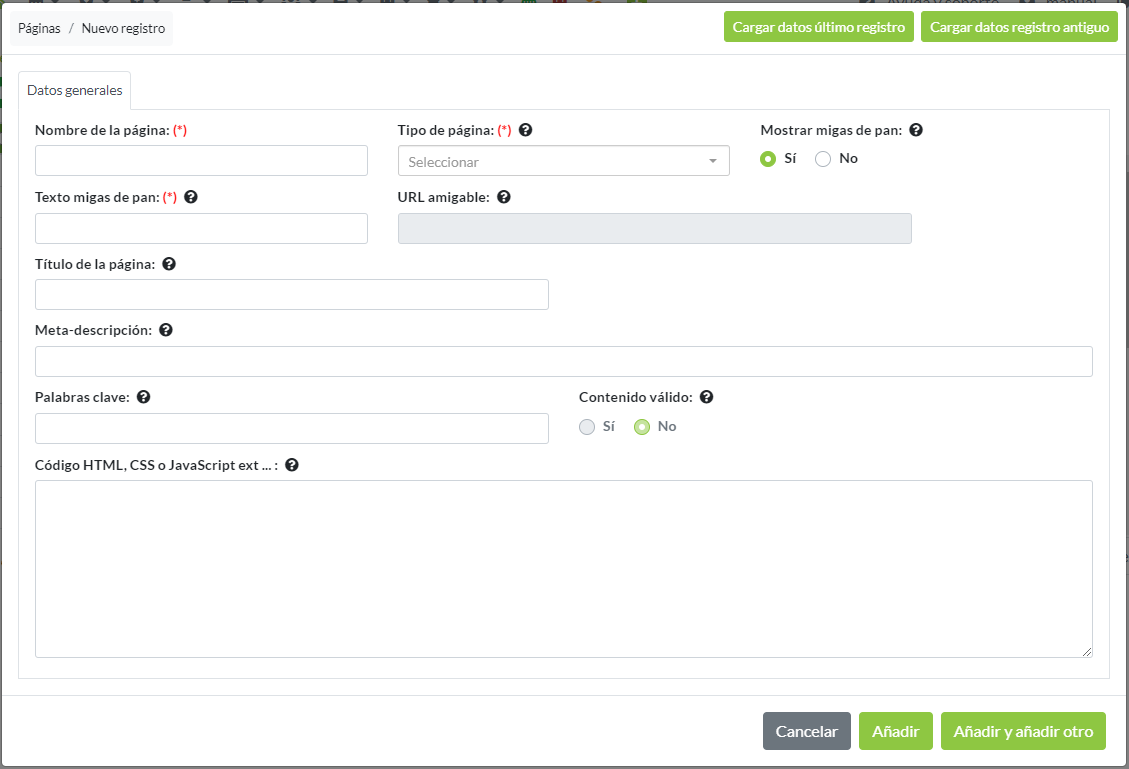Click help icon beside URL amigable
The height and width of the screenshot is (769, 1129).
tap(504, 197)
